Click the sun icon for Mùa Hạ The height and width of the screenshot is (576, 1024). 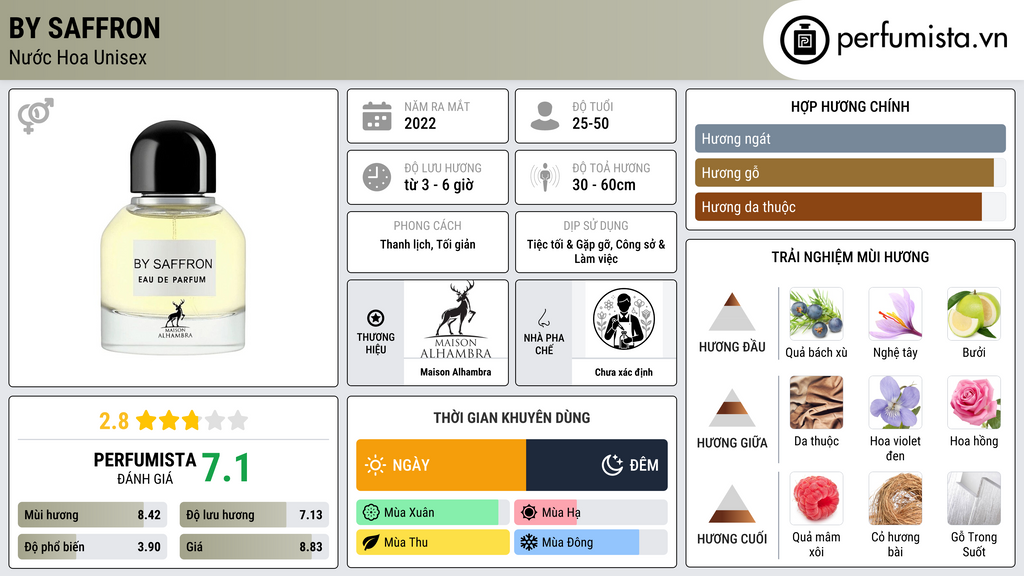529,513
